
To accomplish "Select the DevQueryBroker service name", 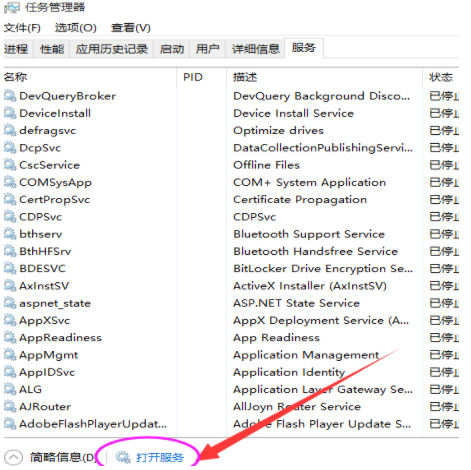I will [x=68, y=96].
